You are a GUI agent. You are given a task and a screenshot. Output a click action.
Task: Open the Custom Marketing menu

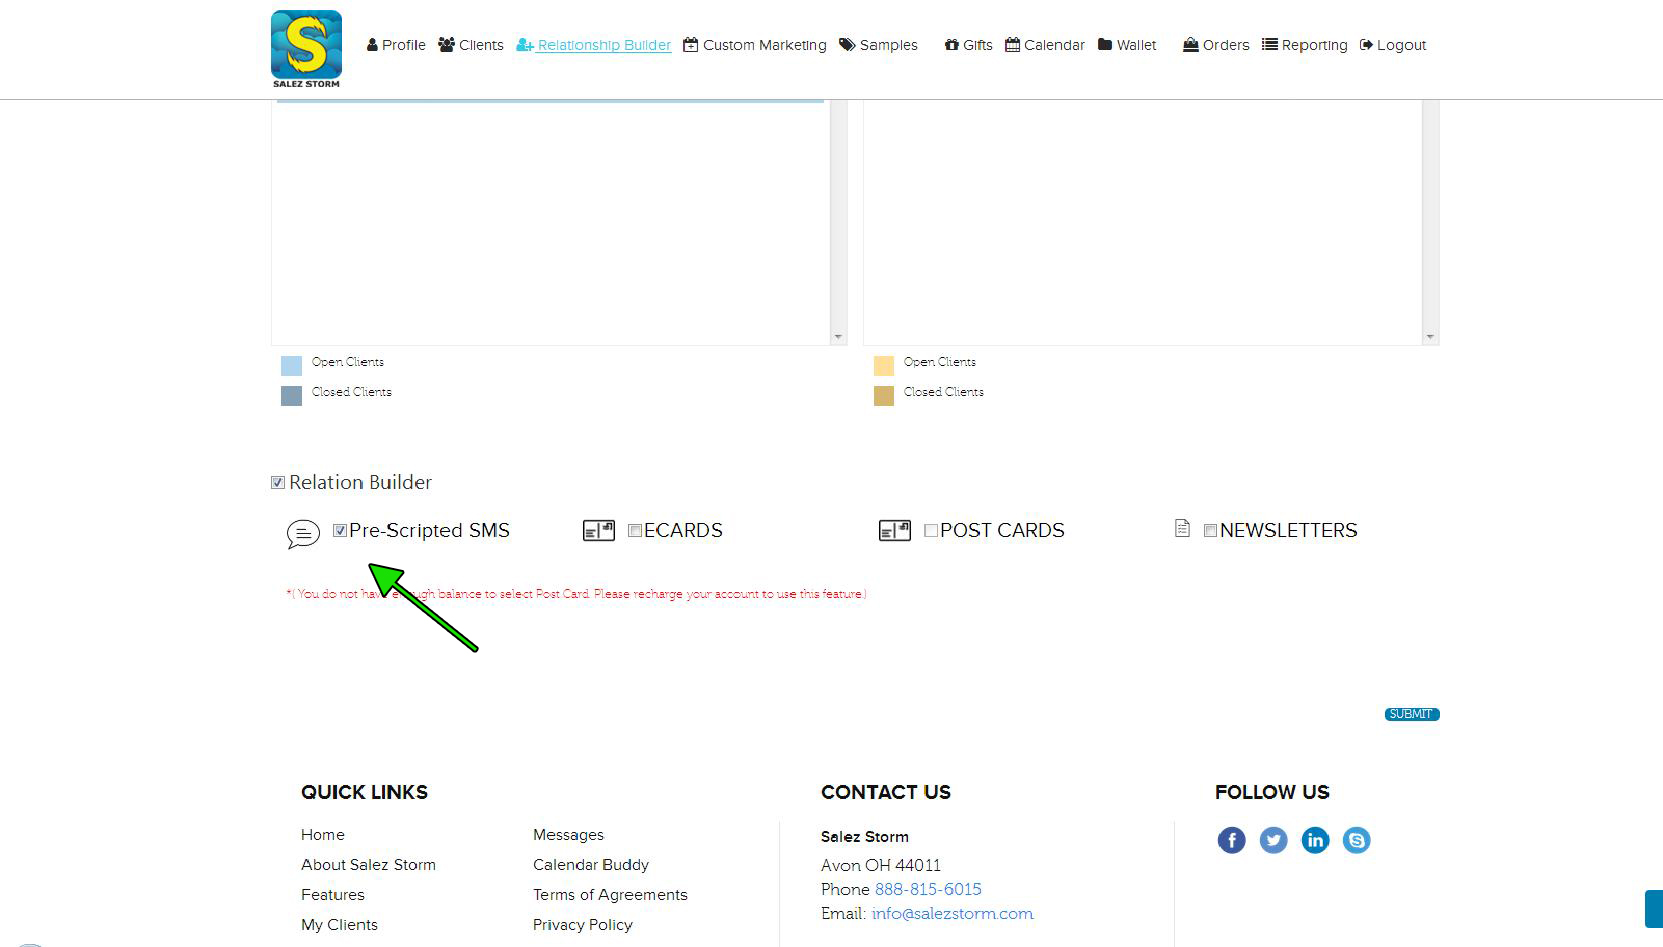(755, 45)
